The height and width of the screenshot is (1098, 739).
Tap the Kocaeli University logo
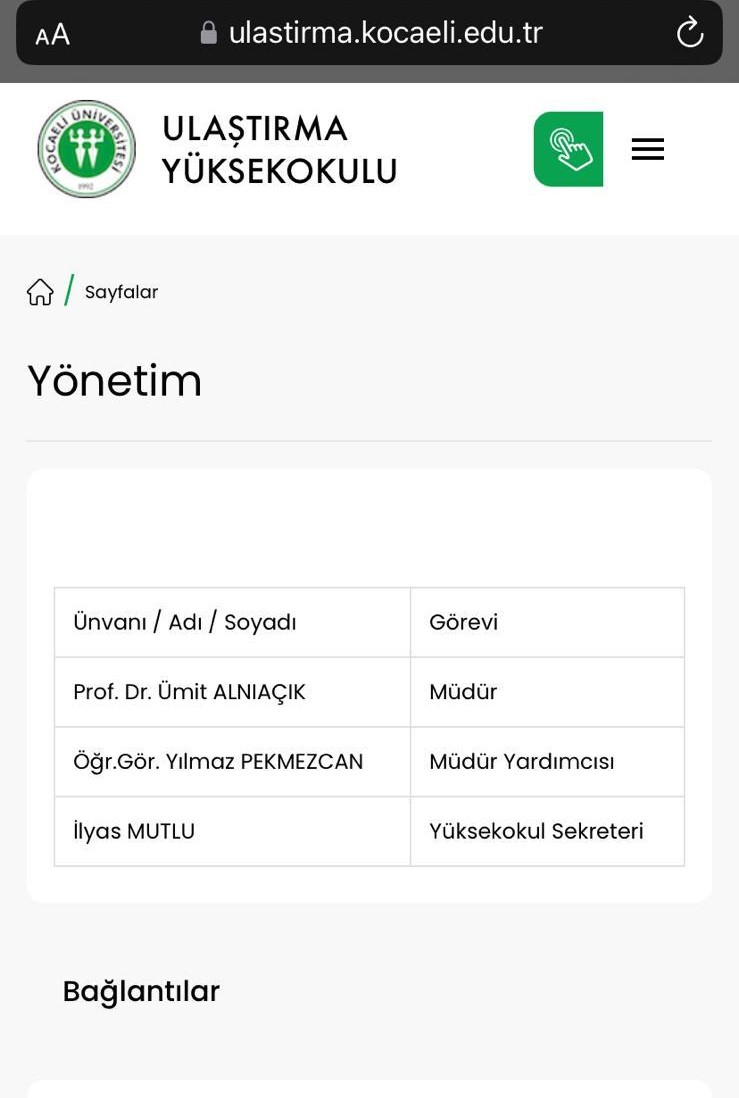[86, 149]
